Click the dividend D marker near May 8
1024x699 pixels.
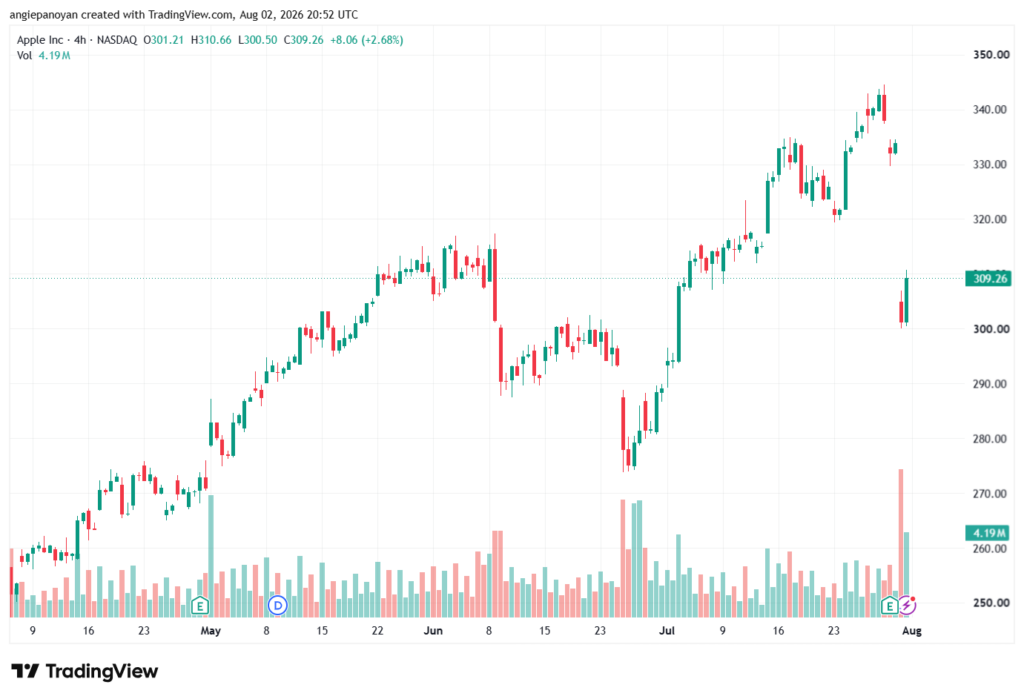click(278, 606)
